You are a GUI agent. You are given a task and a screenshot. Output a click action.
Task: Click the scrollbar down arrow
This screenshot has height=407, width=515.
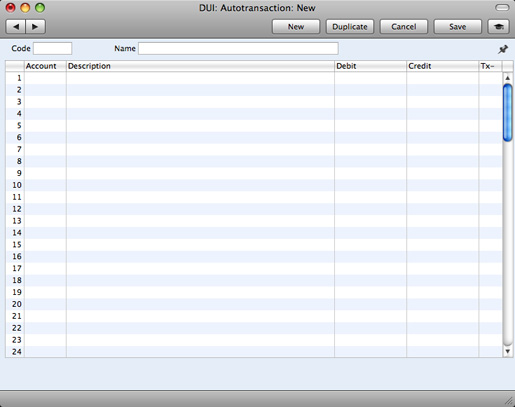(x=507, y=351)
